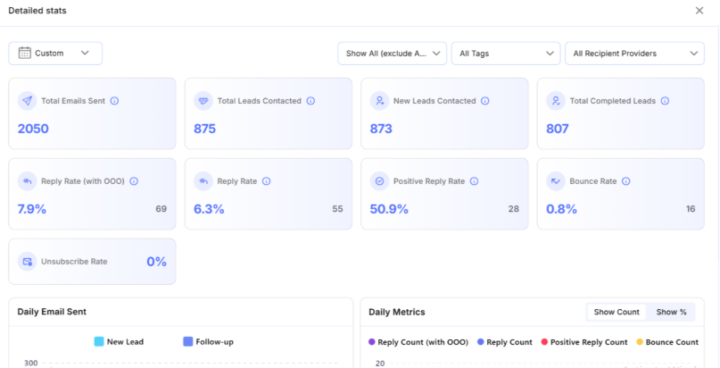Select Show Count in Daily Metrics
This screenshot has width=720, height=368.
tap(617, 312)
